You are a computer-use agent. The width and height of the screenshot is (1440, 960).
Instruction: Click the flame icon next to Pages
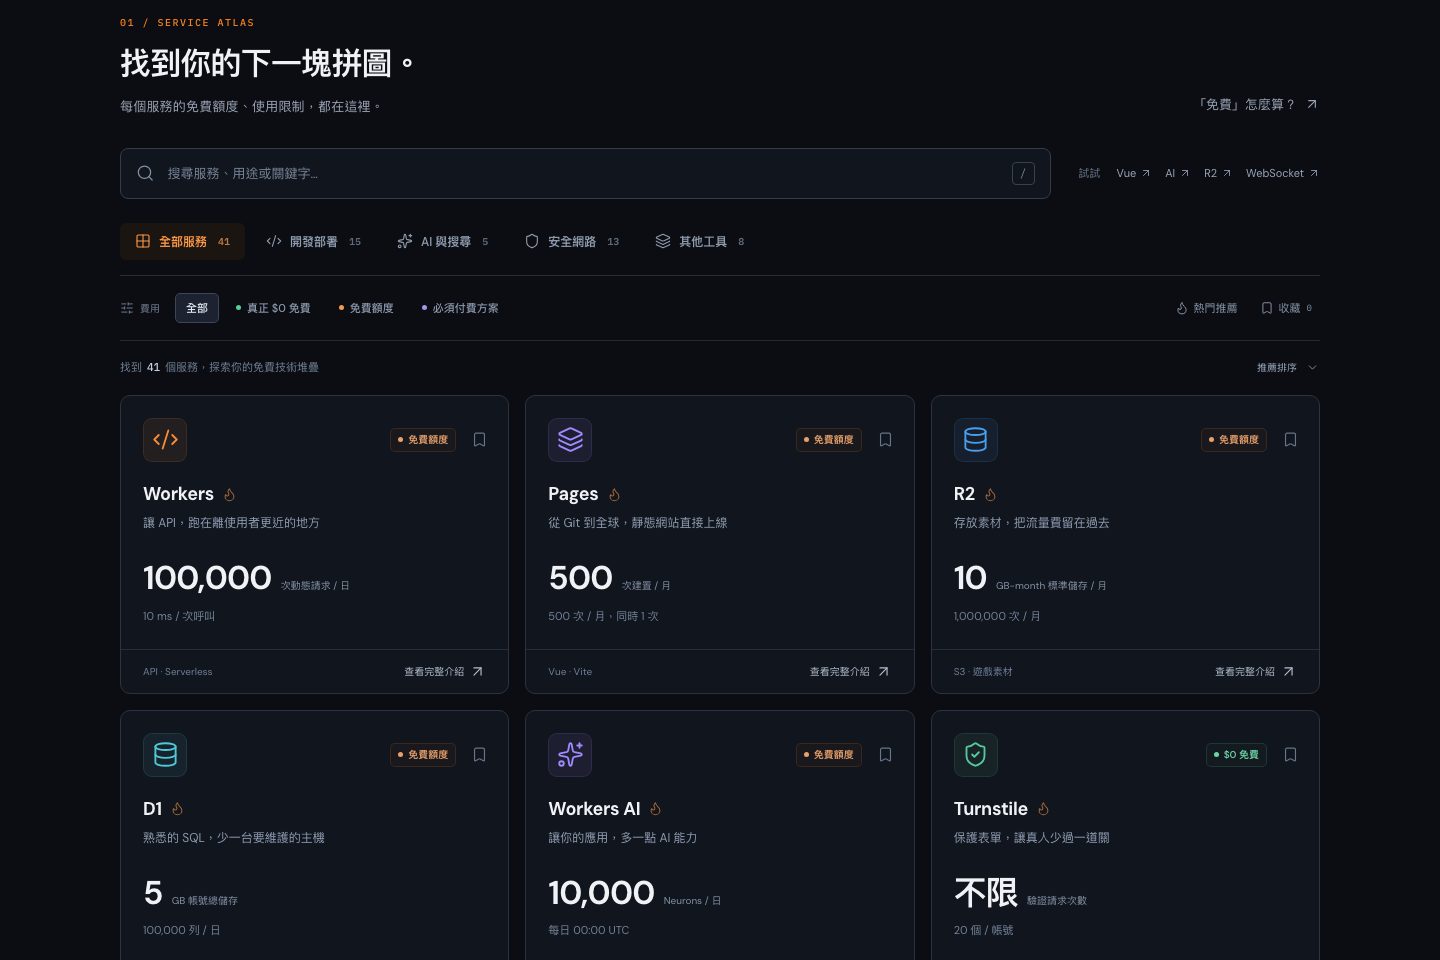tap(614, 494)
